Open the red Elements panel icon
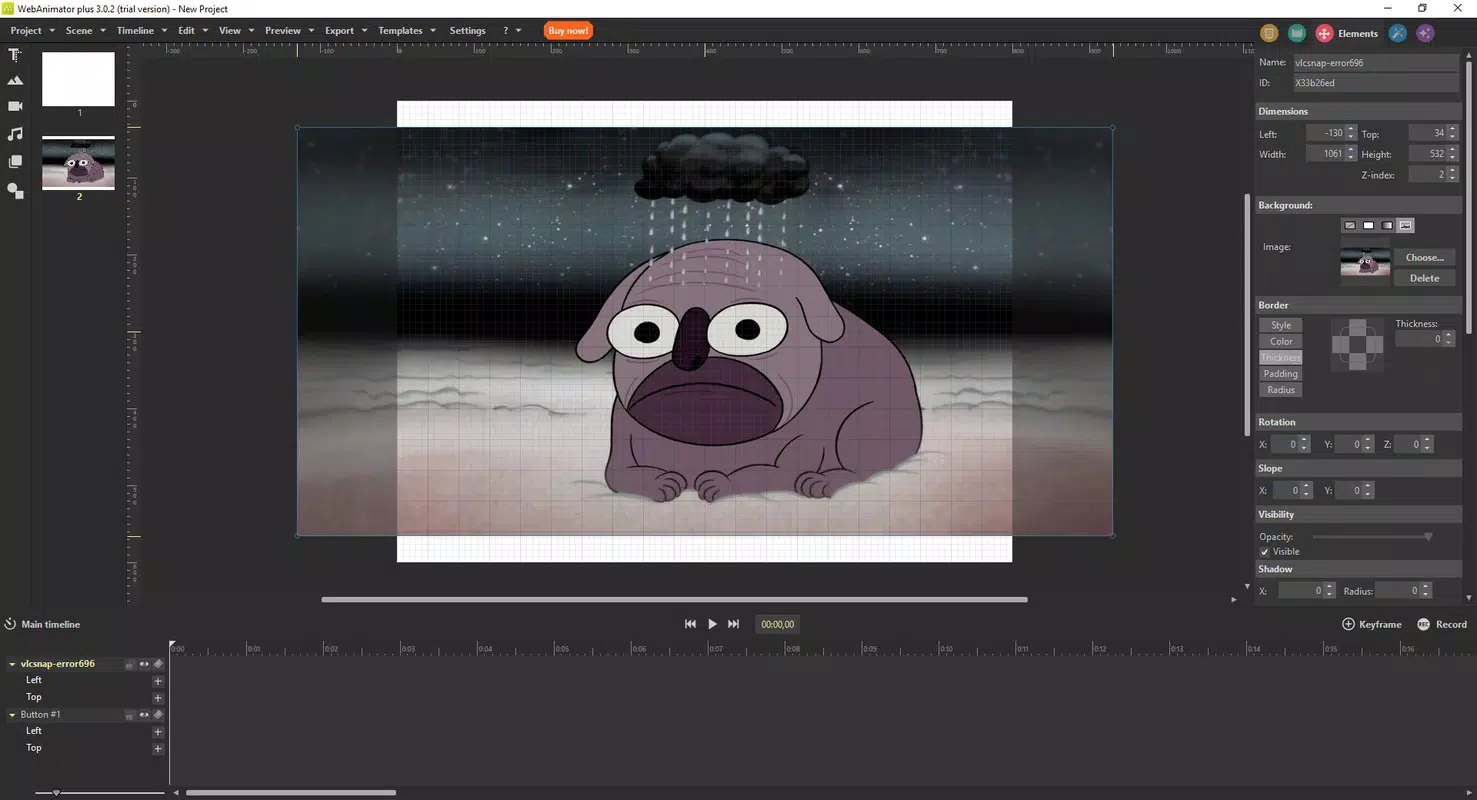The image size is (1477, 800). (x=1324, y=33)
